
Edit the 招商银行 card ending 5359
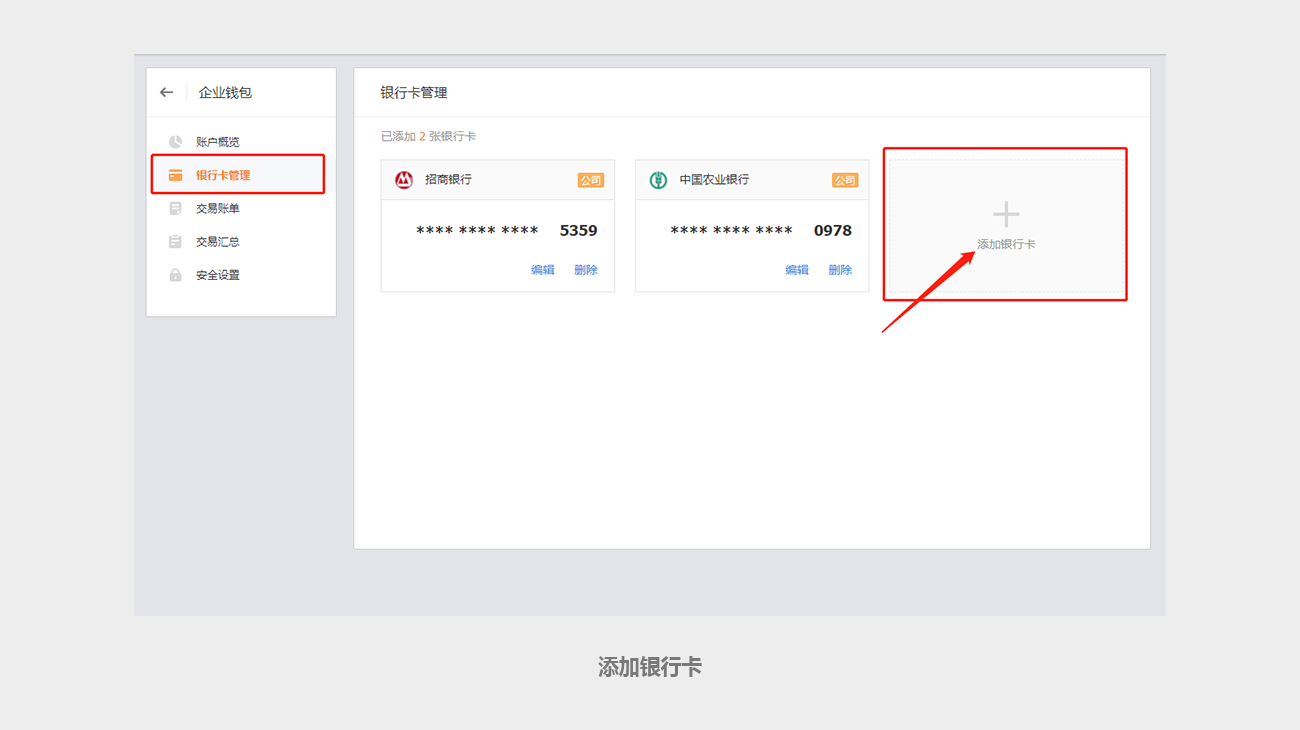(543, 270)
